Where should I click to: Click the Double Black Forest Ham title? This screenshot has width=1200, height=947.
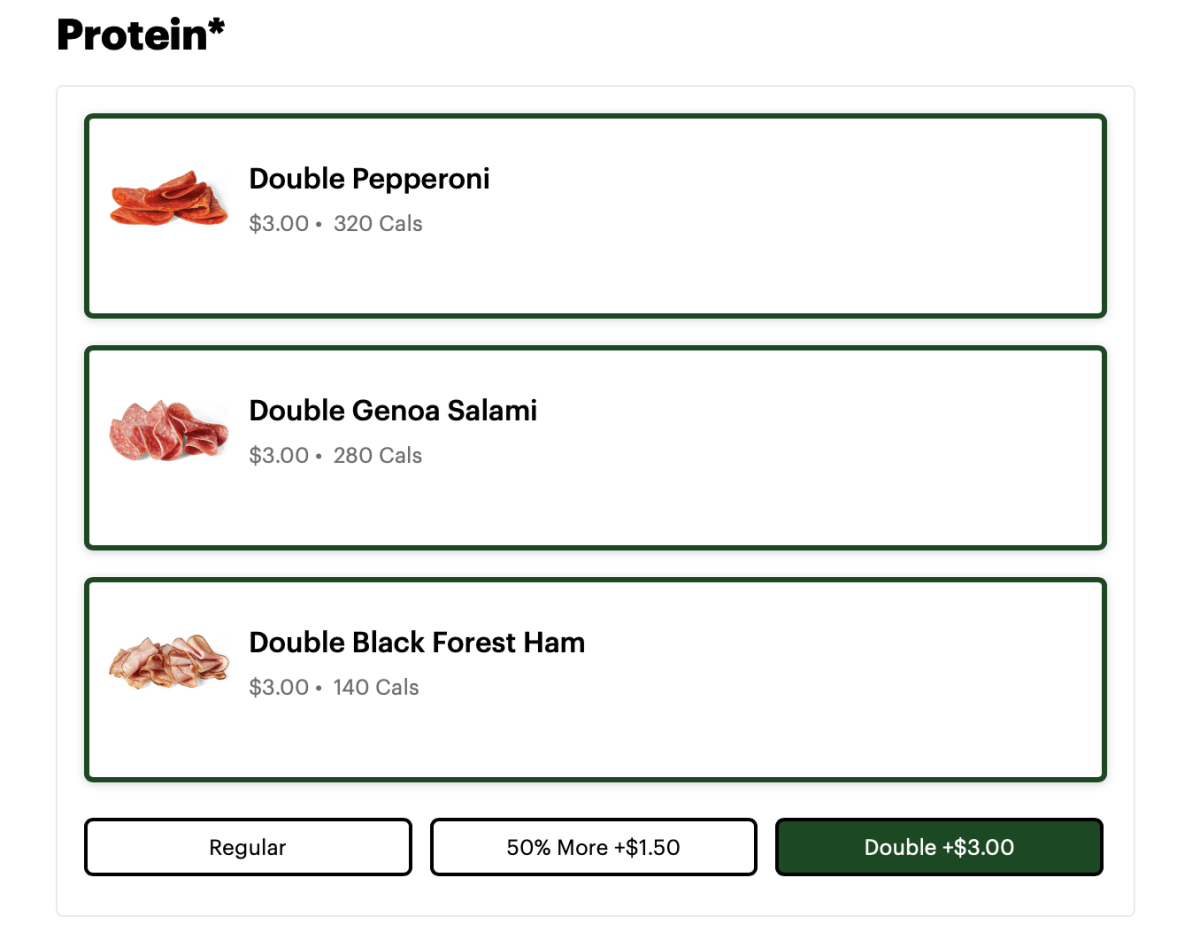click(417, 642)
